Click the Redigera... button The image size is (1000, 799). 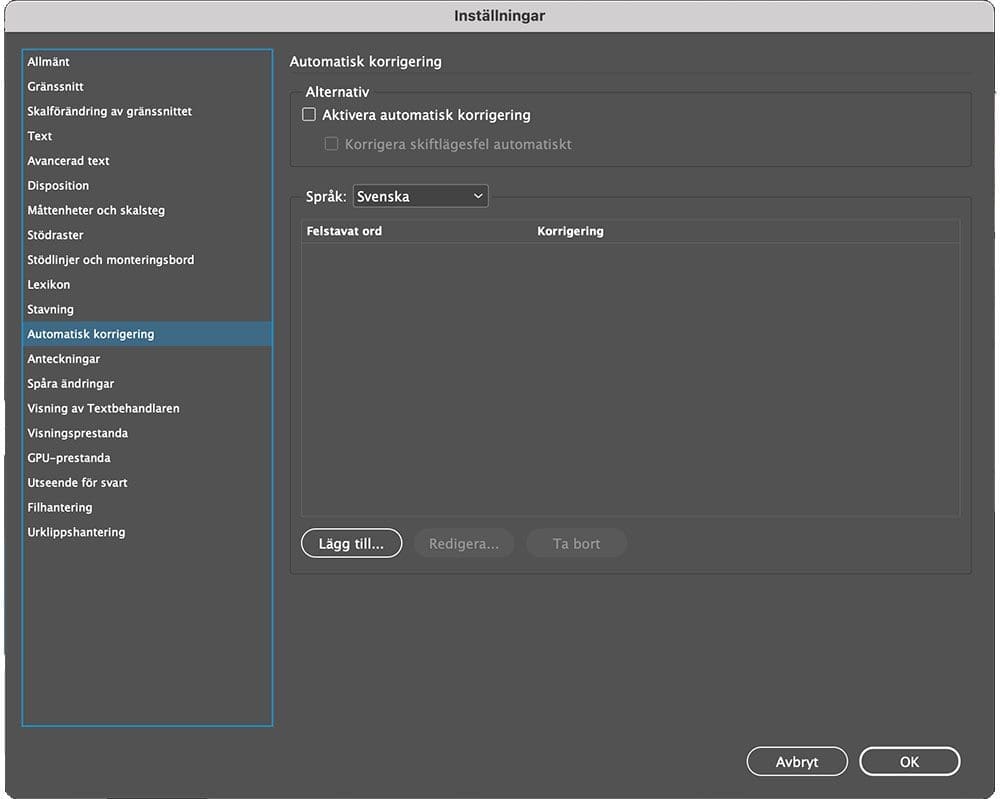(x=464, y=543)
